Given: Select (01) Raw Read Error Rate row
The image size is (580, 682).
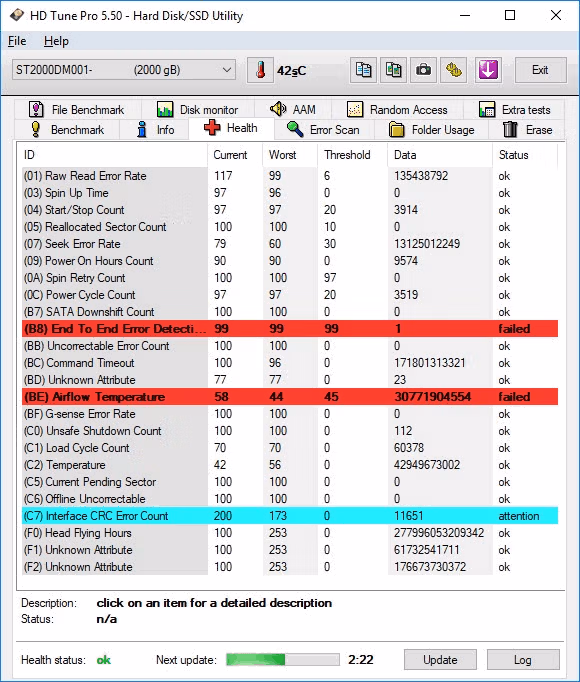Looking at the screenshot, I should pos(290,176).
